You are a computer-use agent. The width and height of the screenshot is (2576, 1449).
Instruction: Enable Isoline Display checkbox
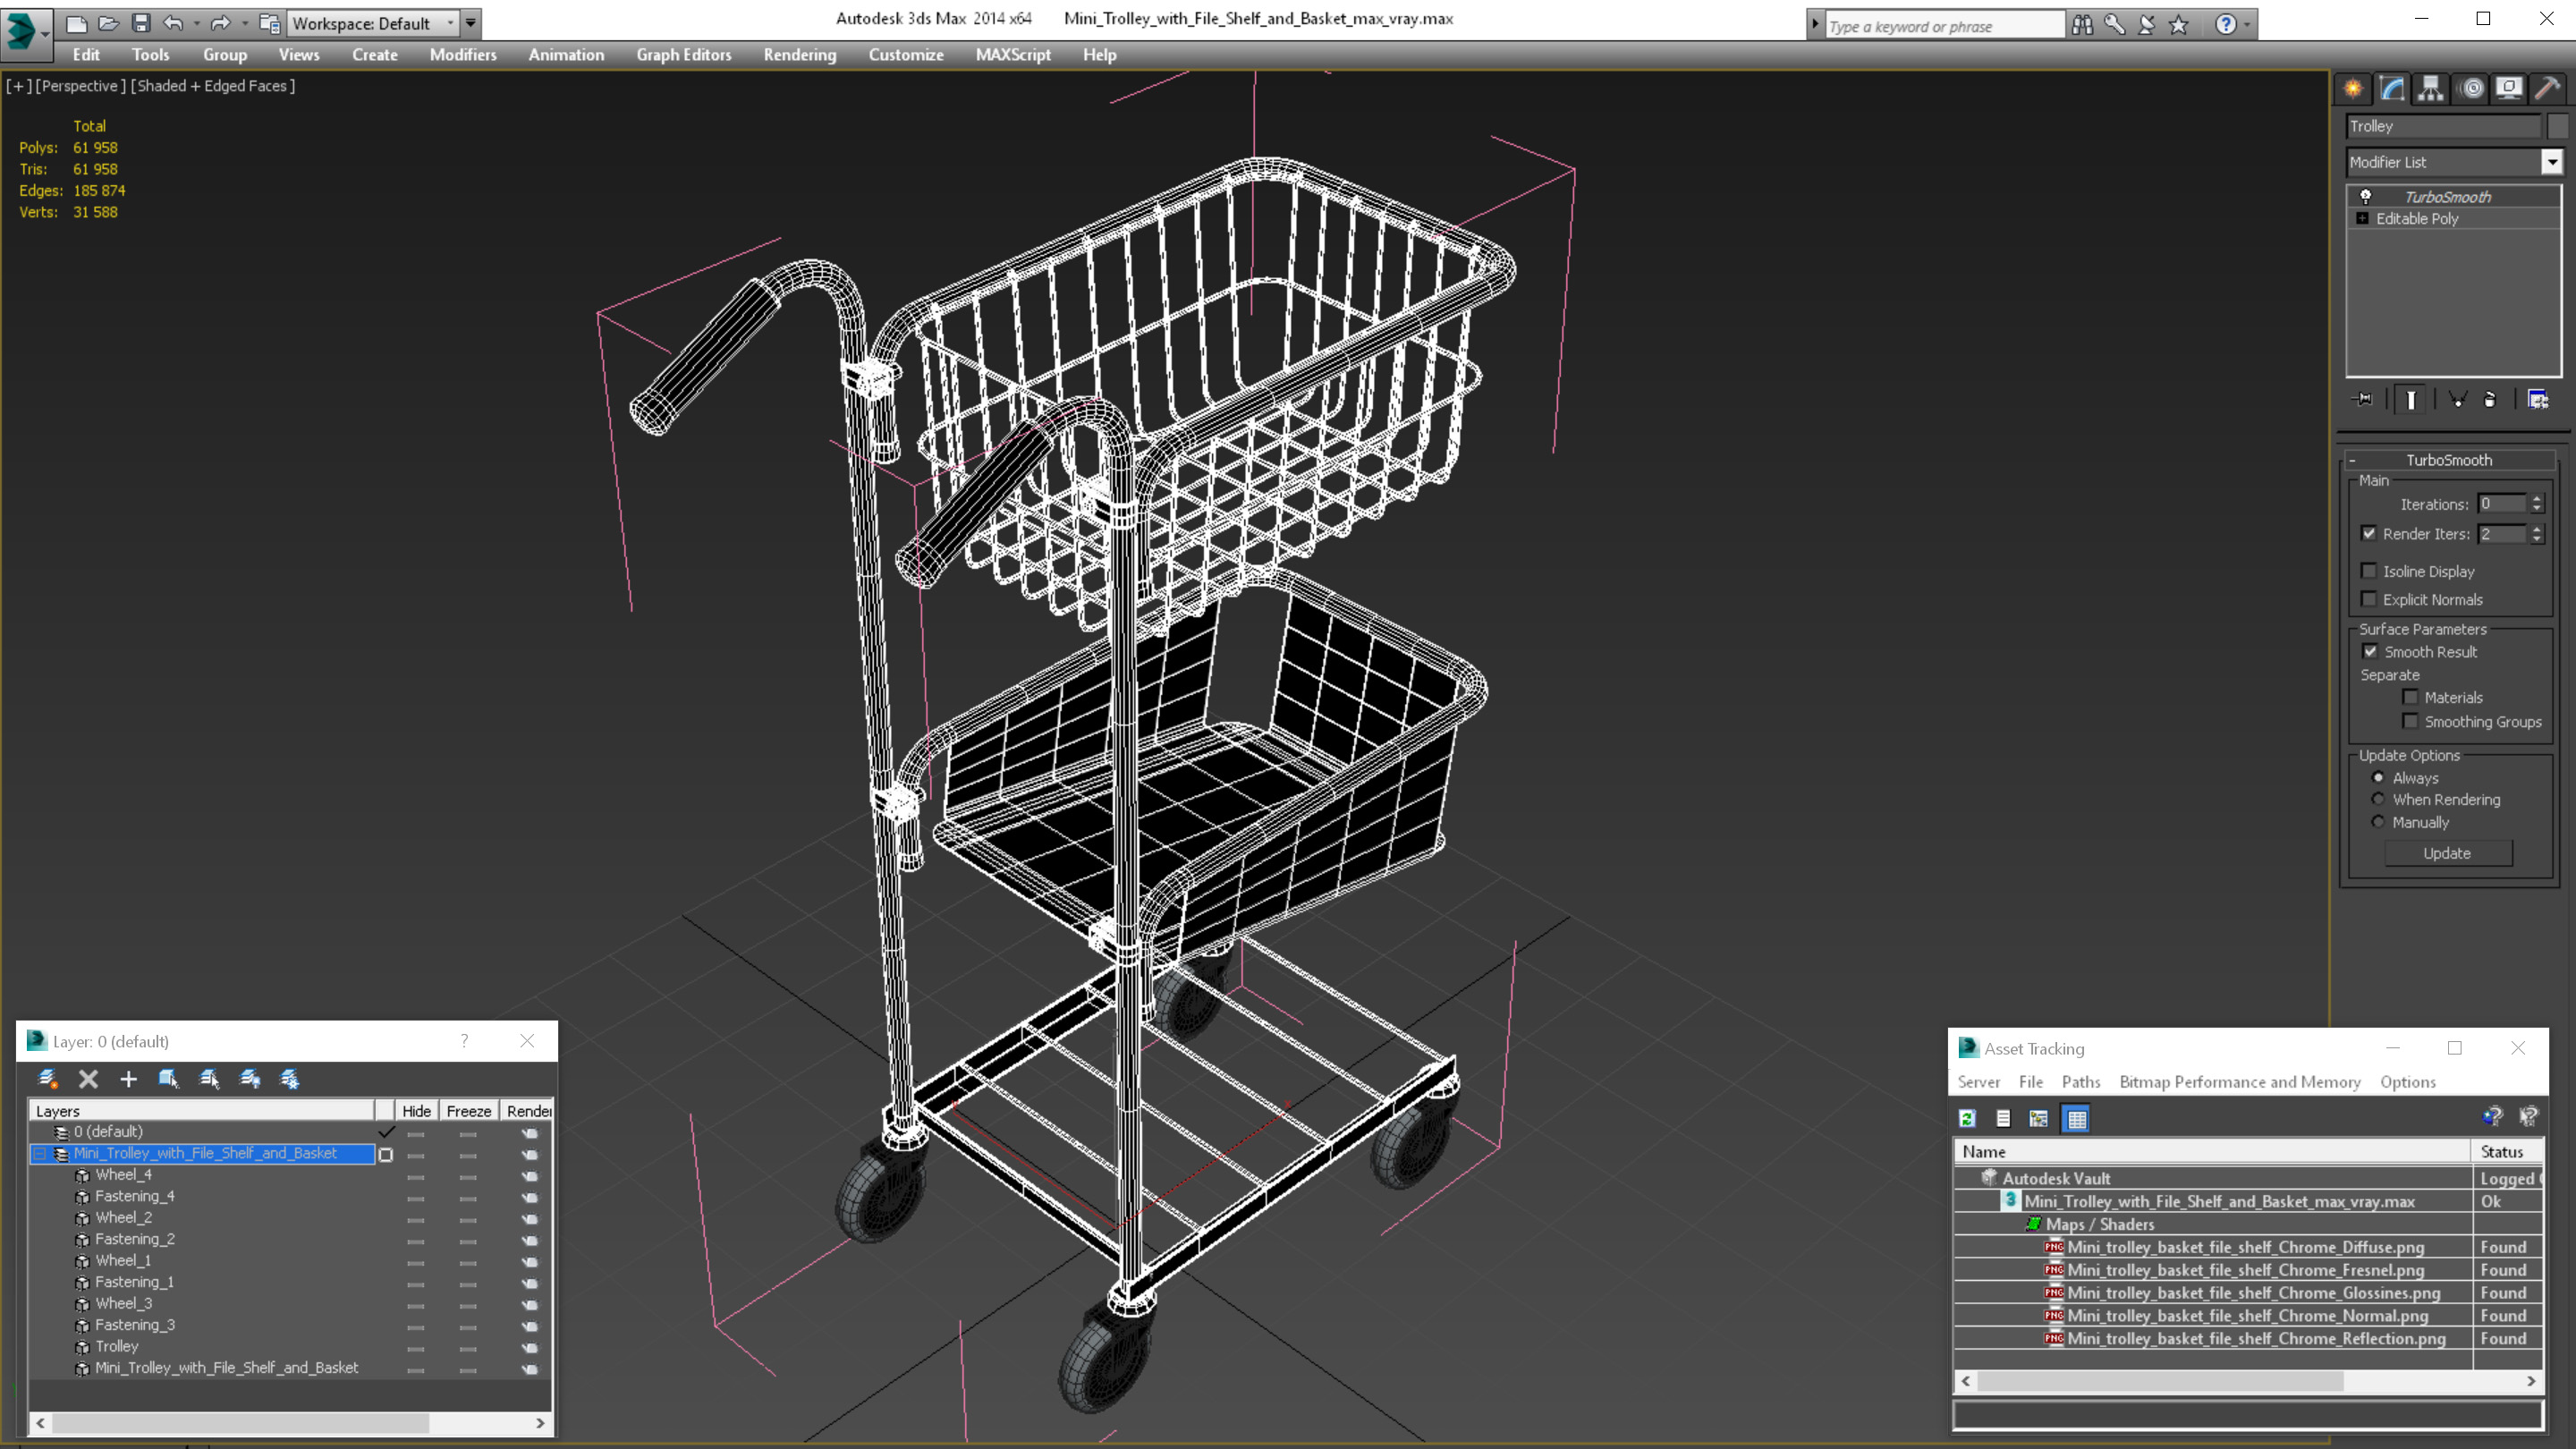[x=2369, y=571]
